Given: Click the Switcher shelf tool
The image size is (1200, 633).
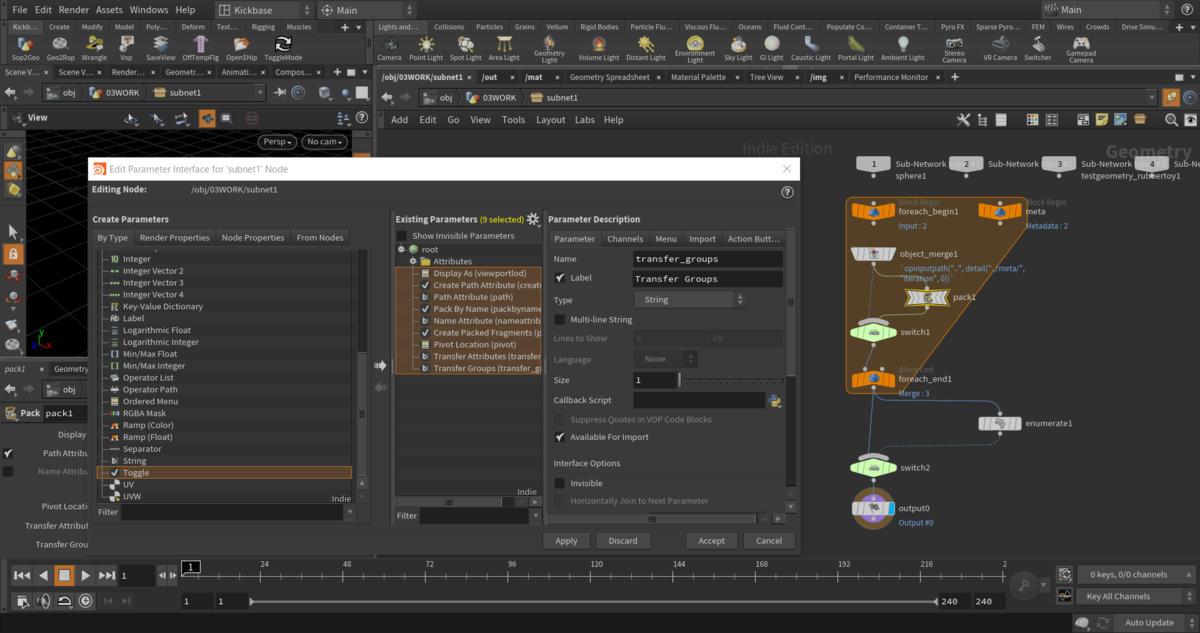Looking at the screenshot, I should [1037, 47].
